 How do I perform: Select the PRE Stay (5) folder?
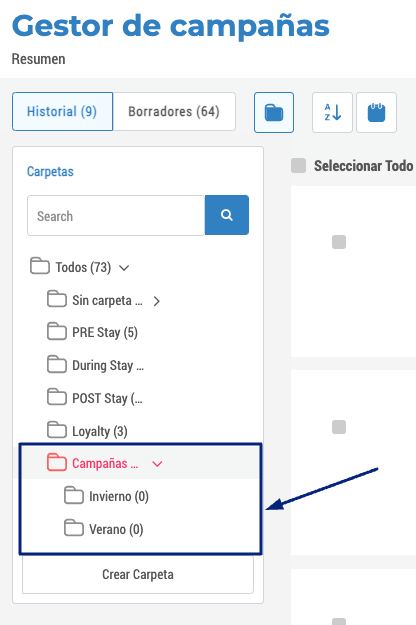pos(92,332)
